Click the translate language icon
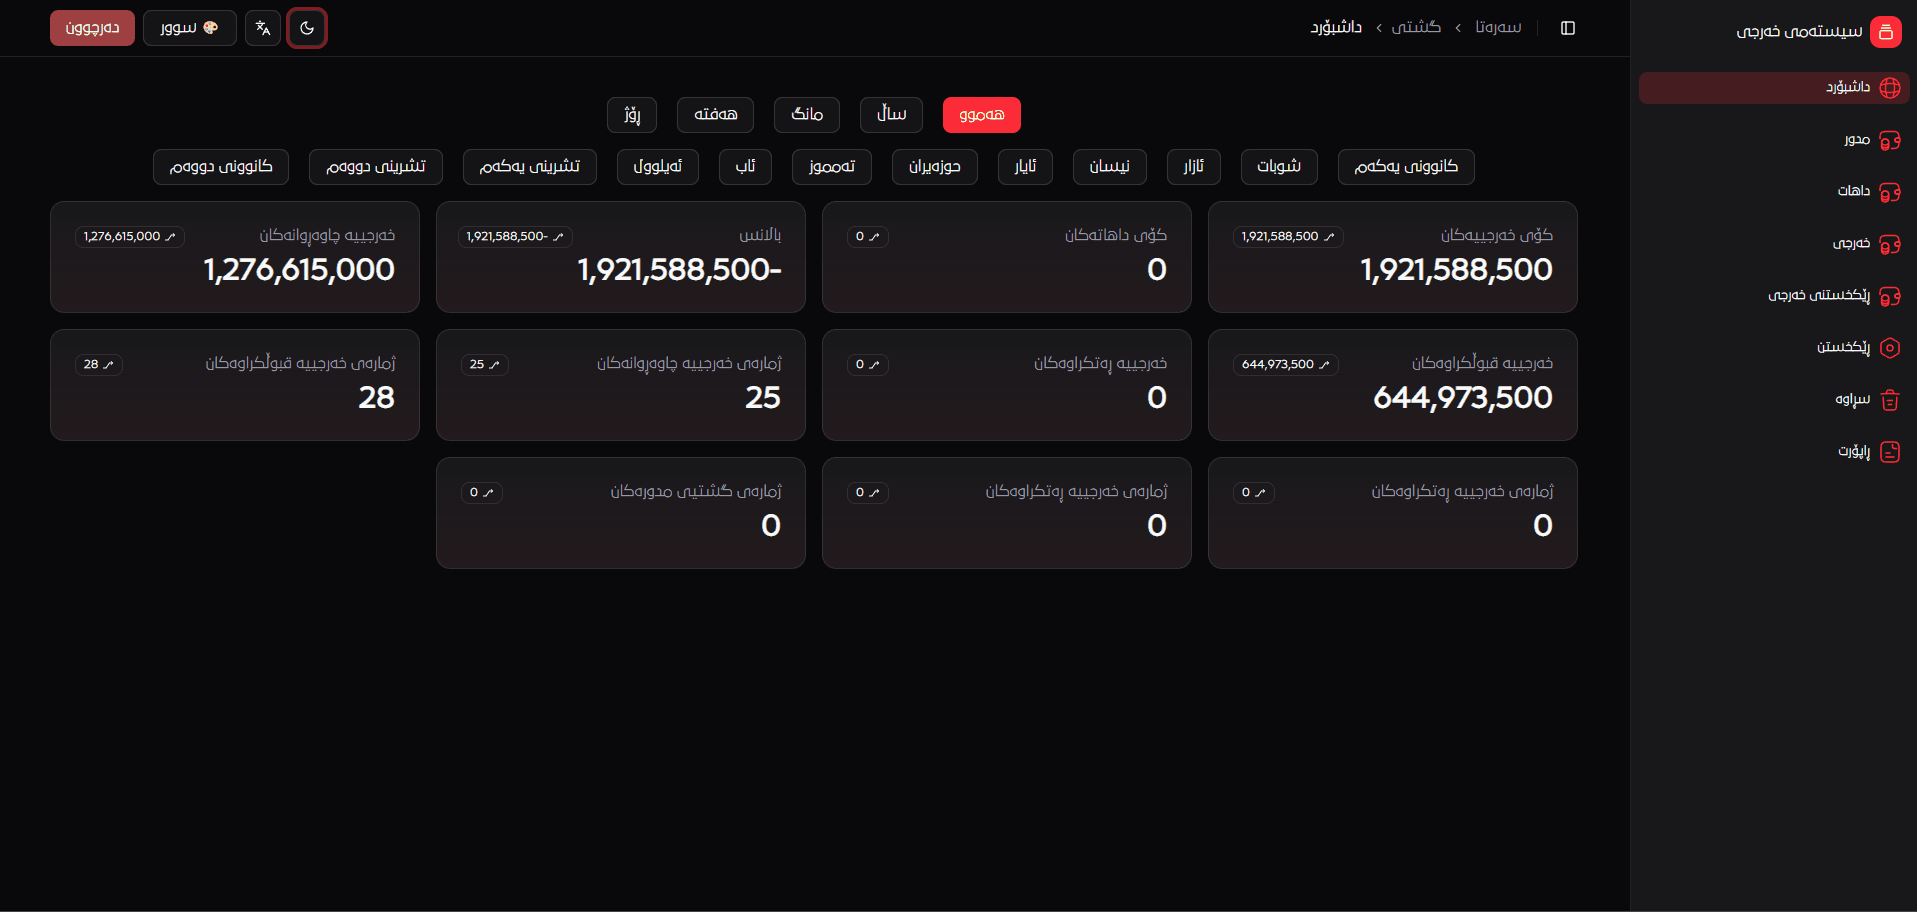This screenshot has width=1917, height=912. pos(263,28)
